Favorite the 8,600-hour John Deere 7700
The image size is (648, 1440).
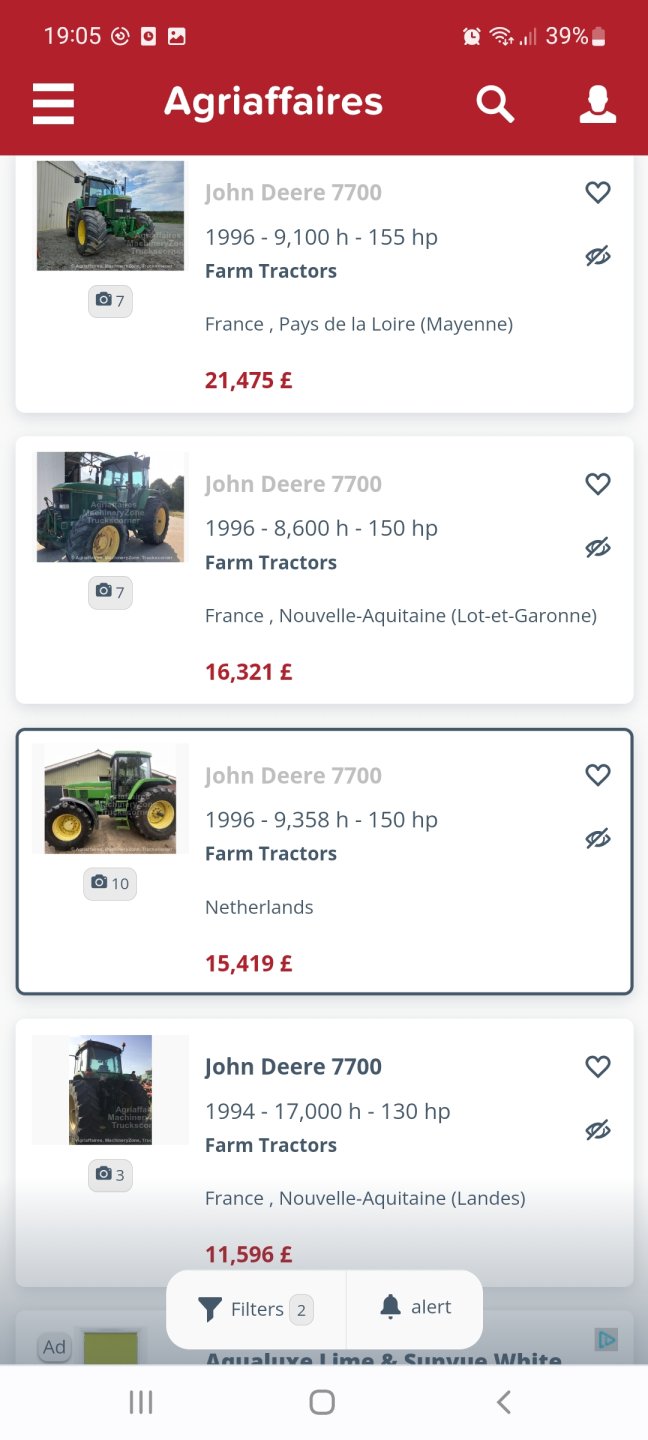point(597,483)
